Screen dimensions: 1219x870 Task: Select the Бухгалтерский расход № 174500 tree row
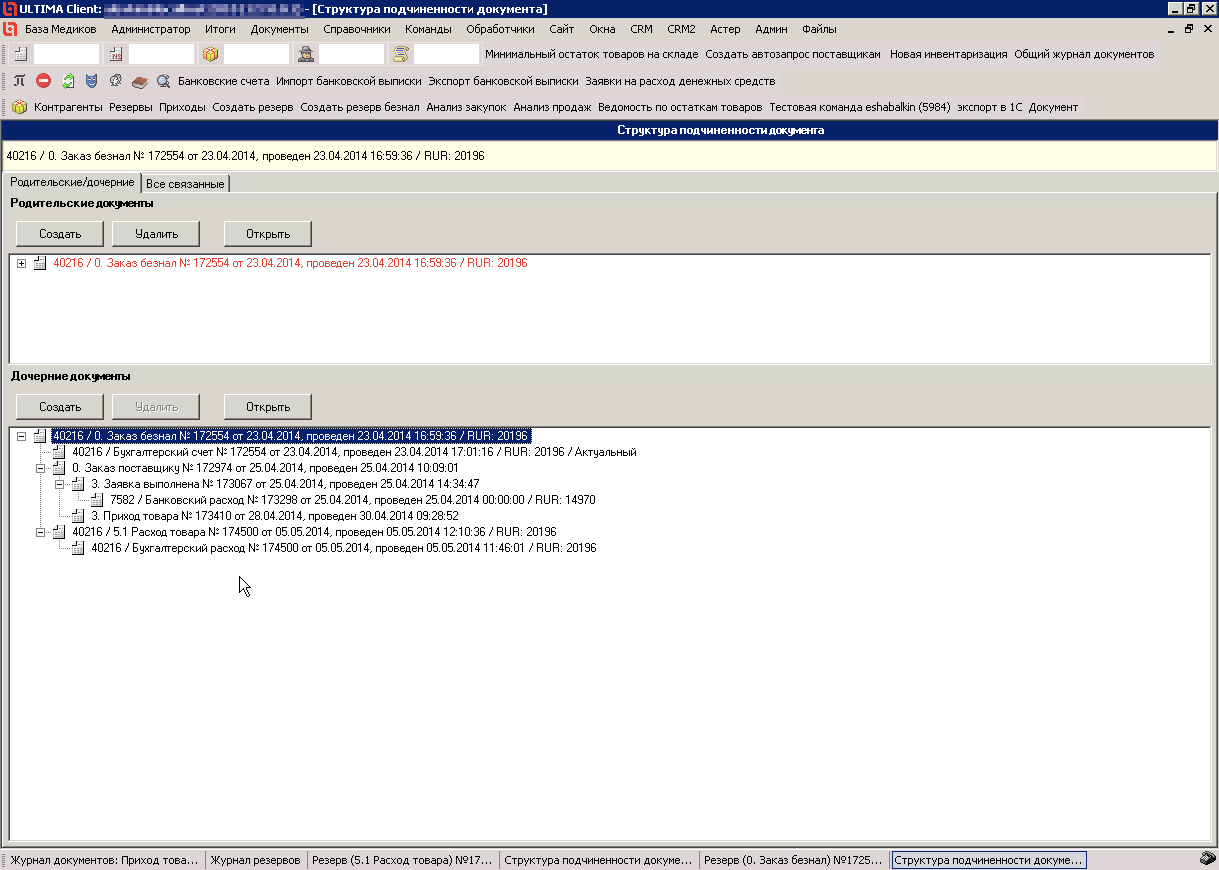coord(343,548)
